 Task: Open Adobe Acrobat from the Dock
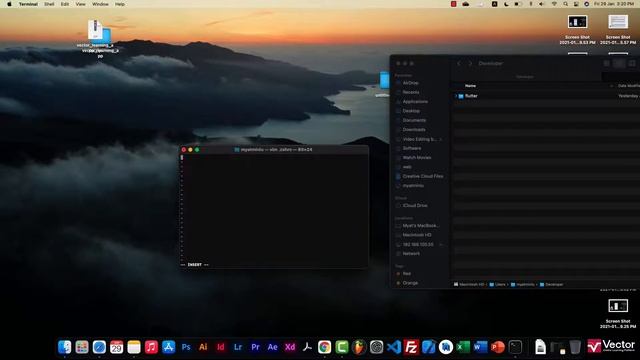click(x=307, y=347)
